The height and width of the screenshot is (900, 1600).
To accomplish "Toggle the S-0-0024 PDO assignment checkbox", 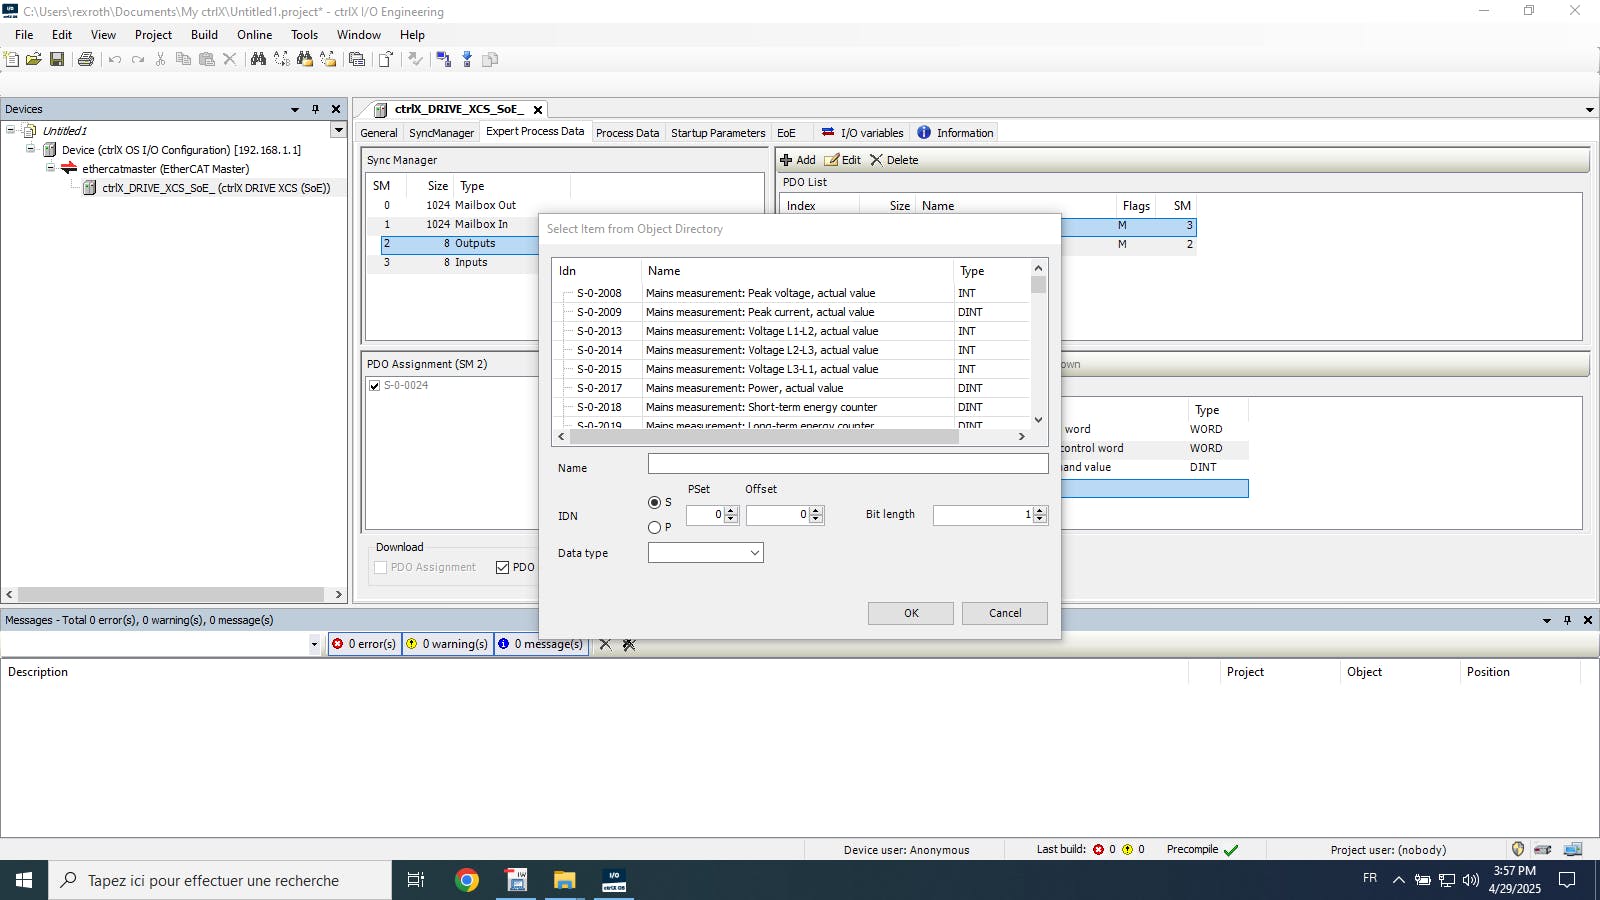I will (375, 386).
